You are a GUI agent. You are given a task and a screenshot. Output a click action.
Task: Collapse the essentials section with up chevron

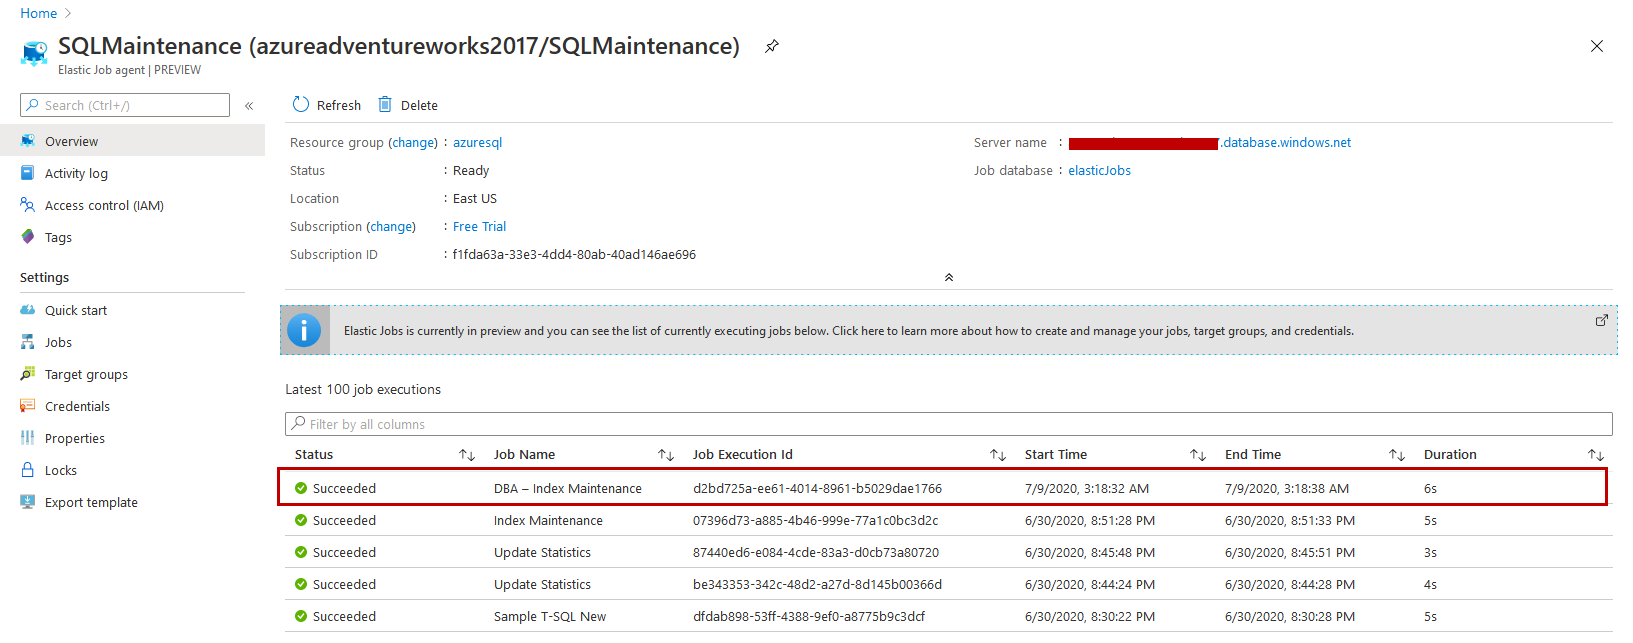point(949,277)
